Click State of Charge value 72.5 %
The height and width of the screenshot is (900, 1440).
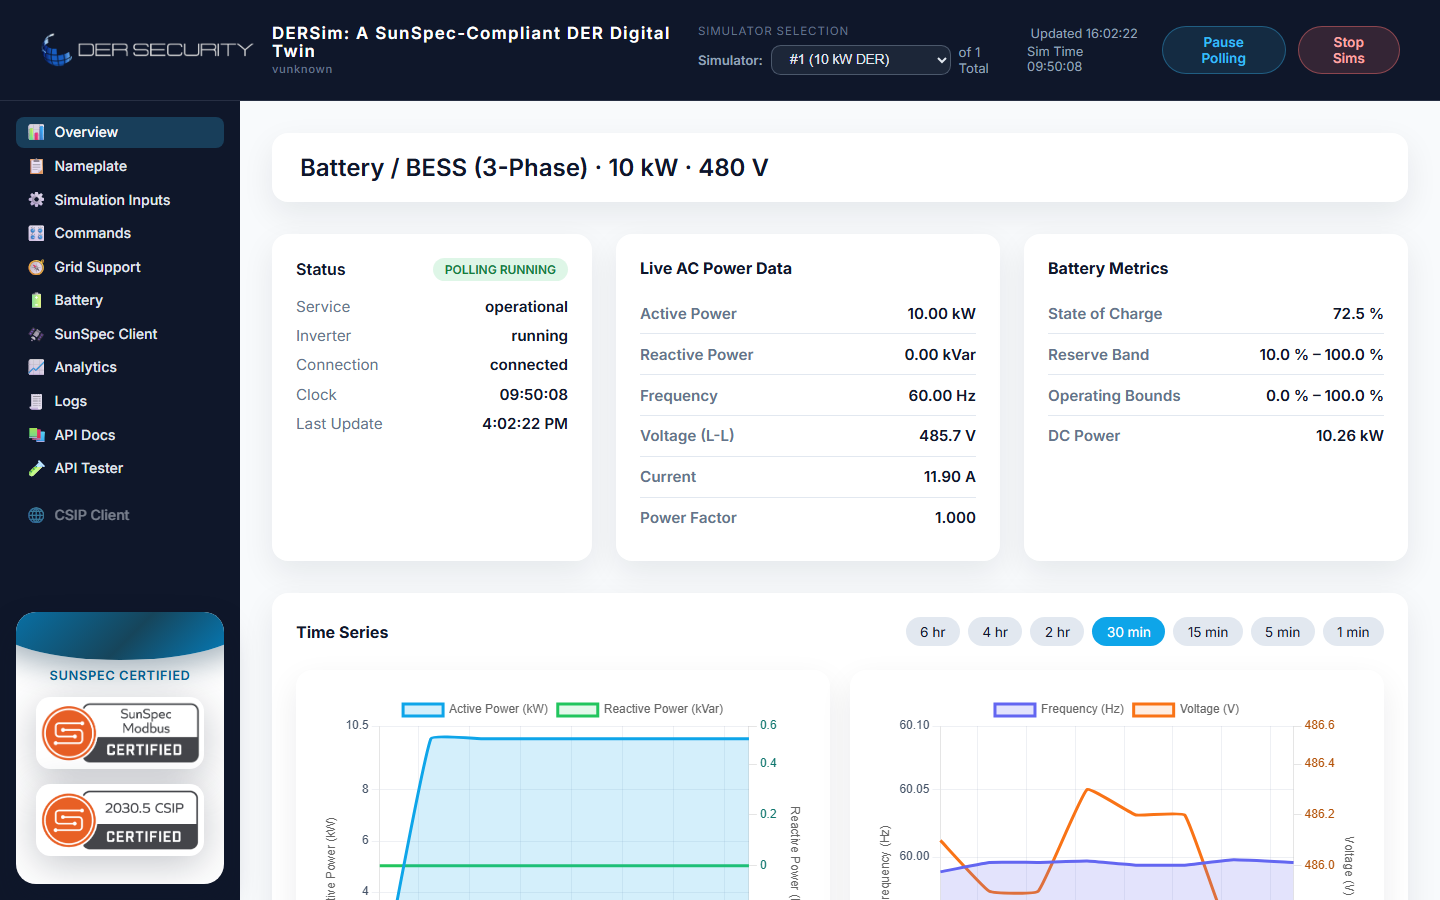(x=1358, y=314)
